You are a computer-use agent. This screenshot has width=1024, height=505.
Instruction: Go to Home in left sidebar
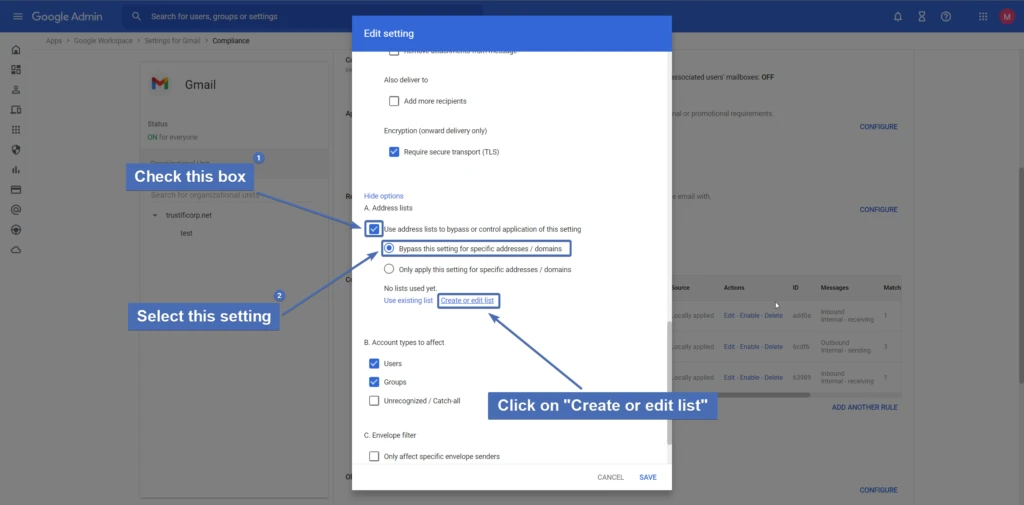16,50
